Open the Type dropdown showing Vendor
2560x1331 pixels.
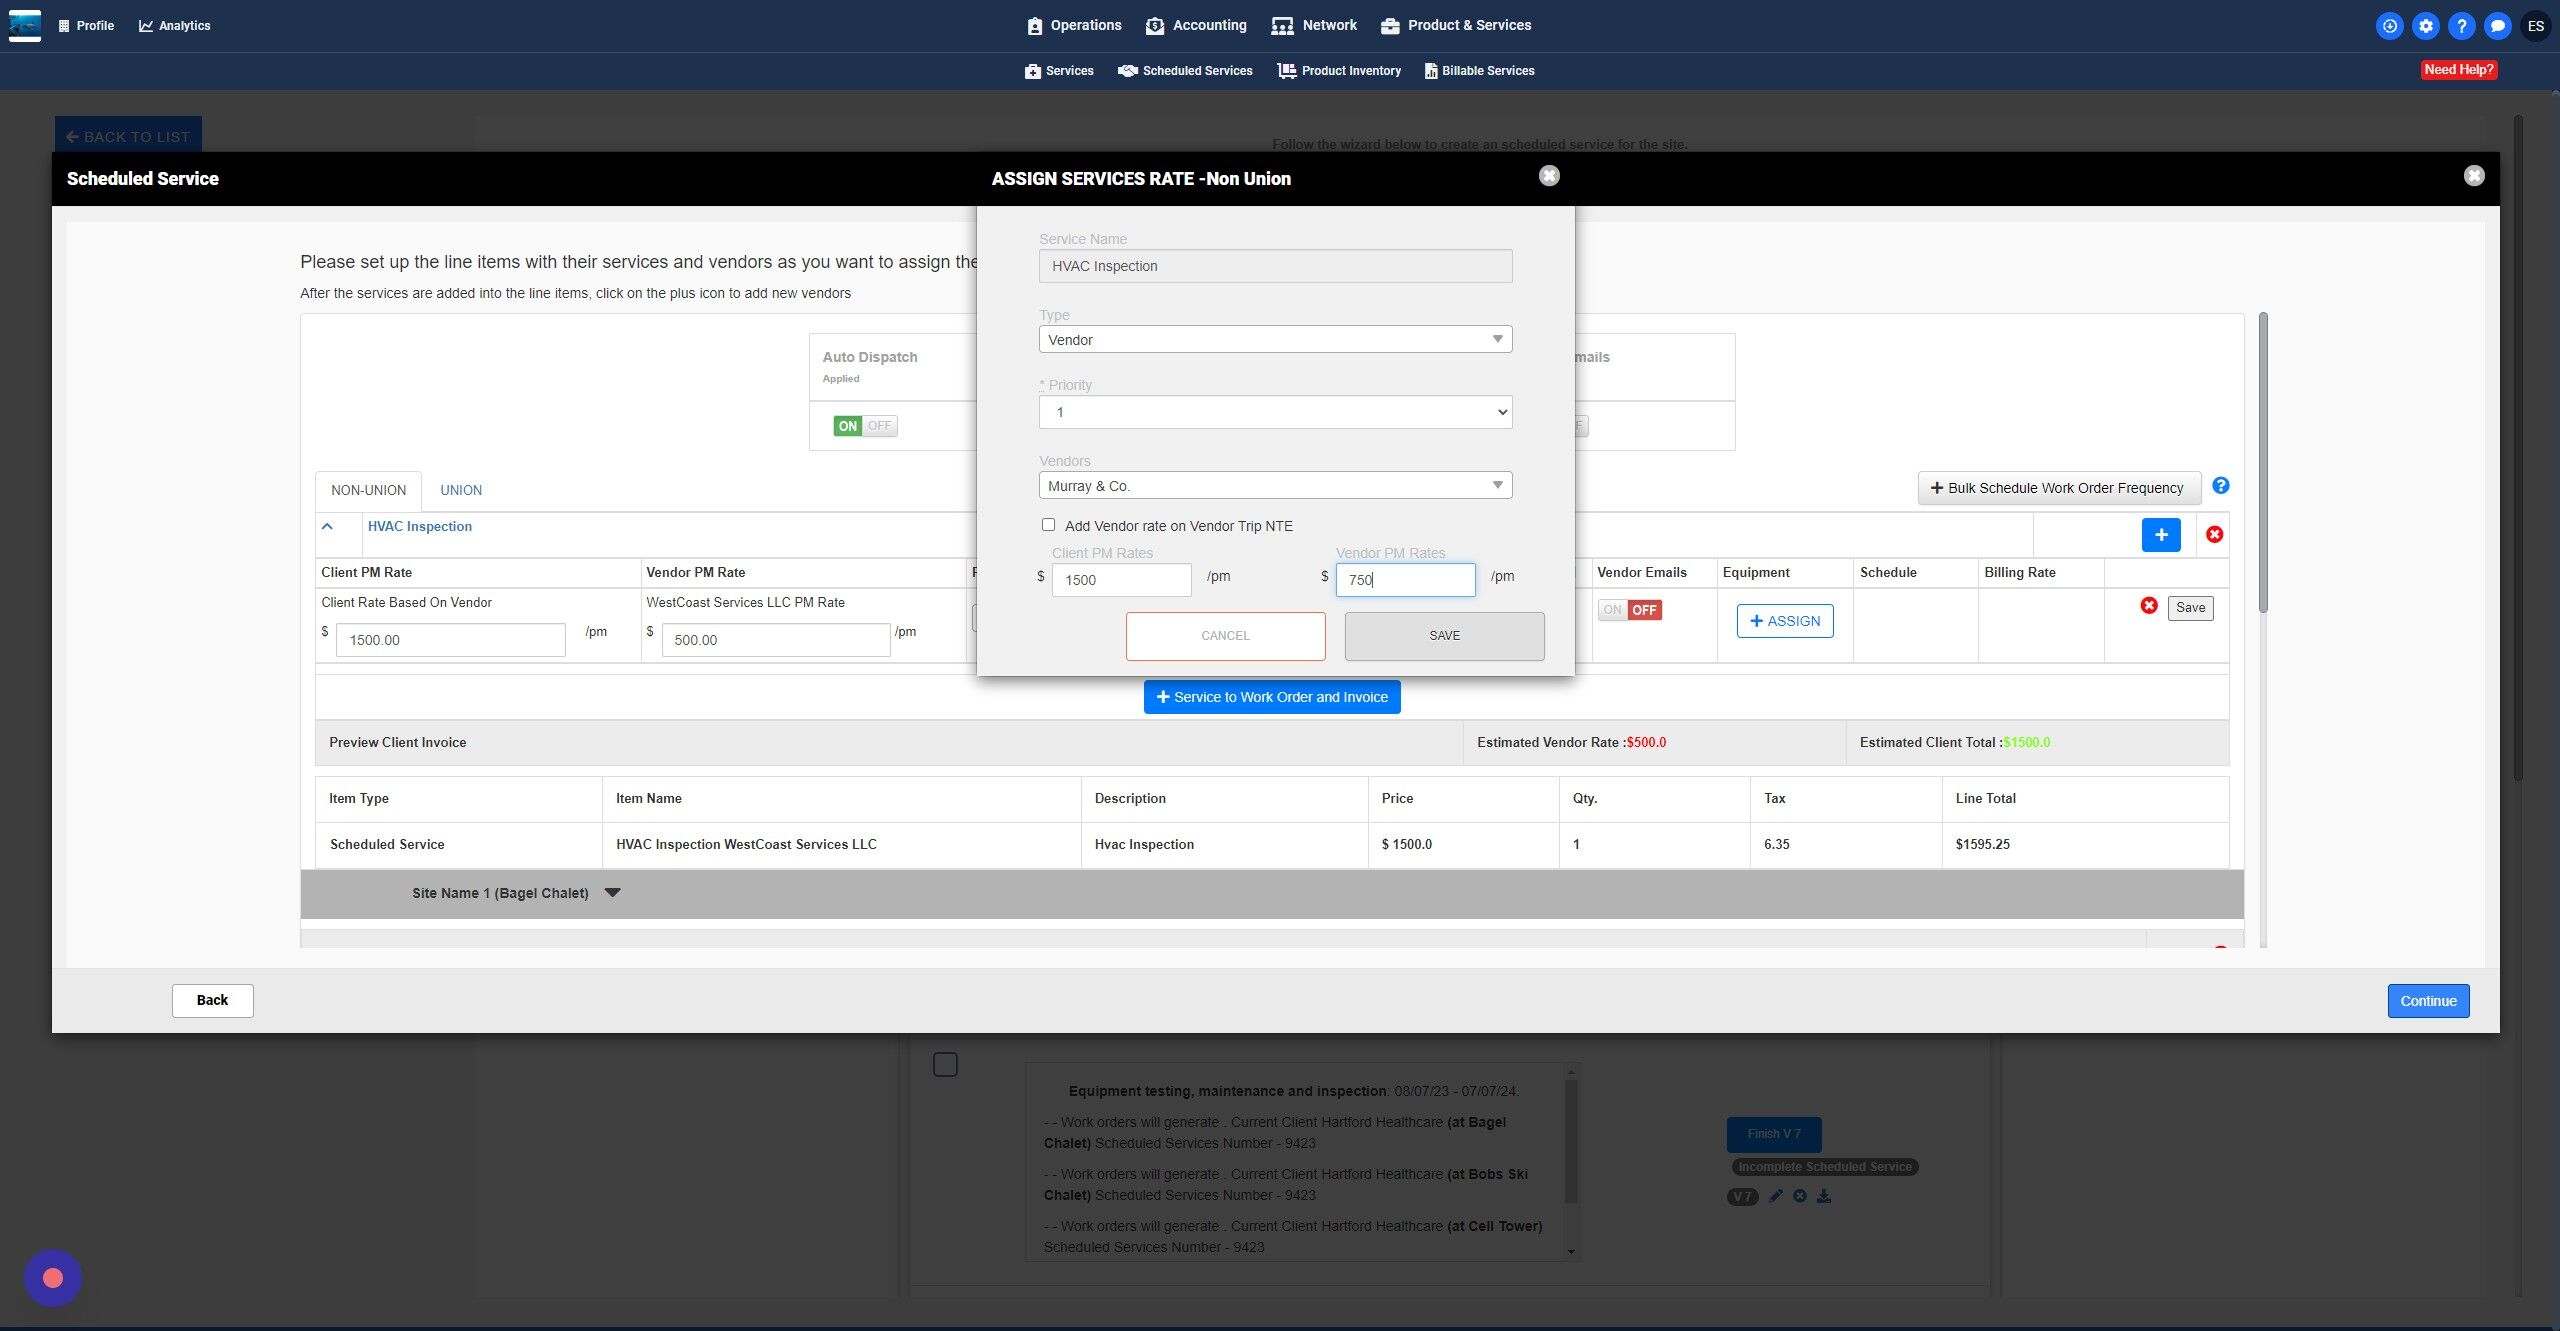(x=1275, y=340)
